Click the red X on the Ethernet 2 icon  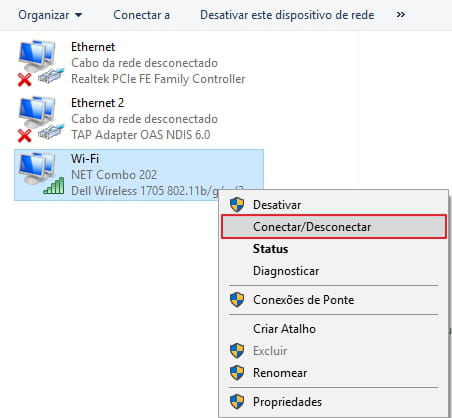pos(25,136)
